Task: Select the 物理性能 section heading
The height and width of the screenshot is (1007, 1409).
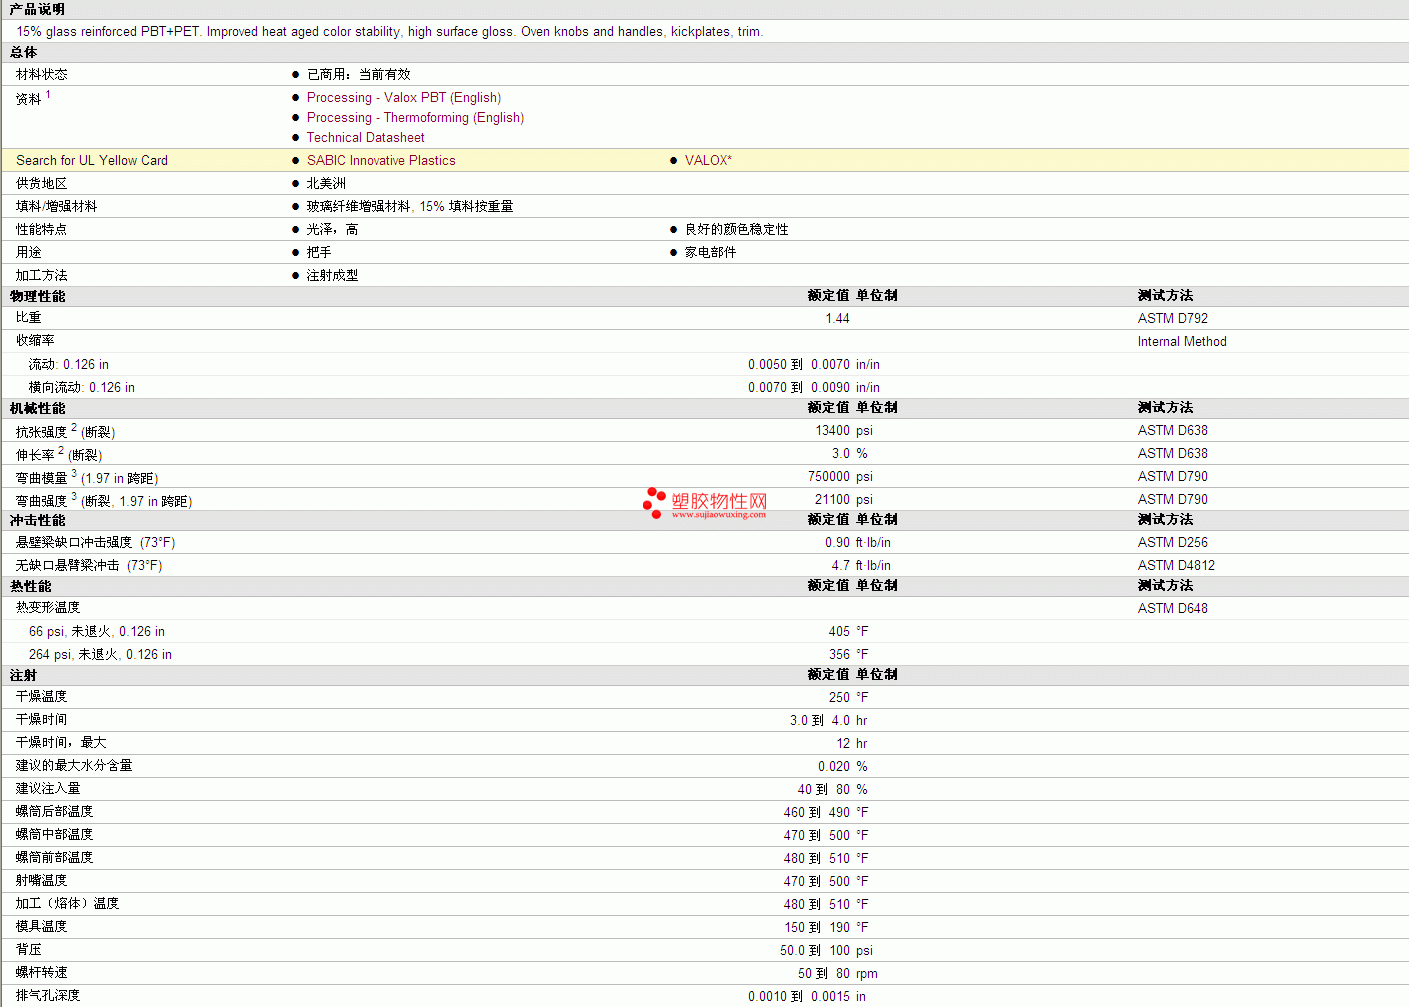Action: pyautogui.click(x=37, y=296)
